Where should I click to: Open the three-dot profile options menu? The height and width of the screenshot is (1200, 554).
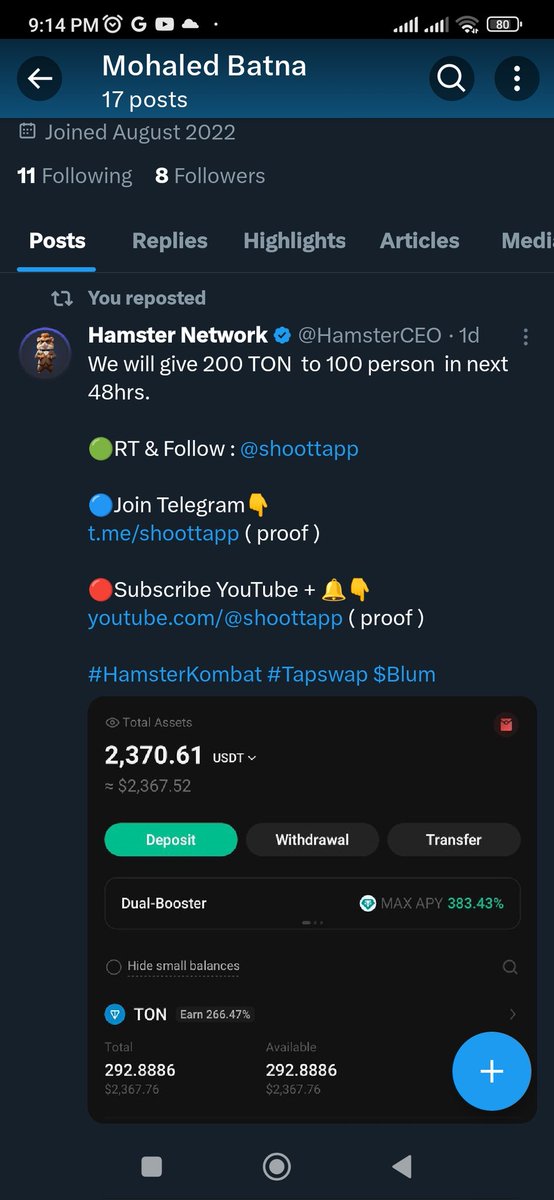tap(517, 79)
